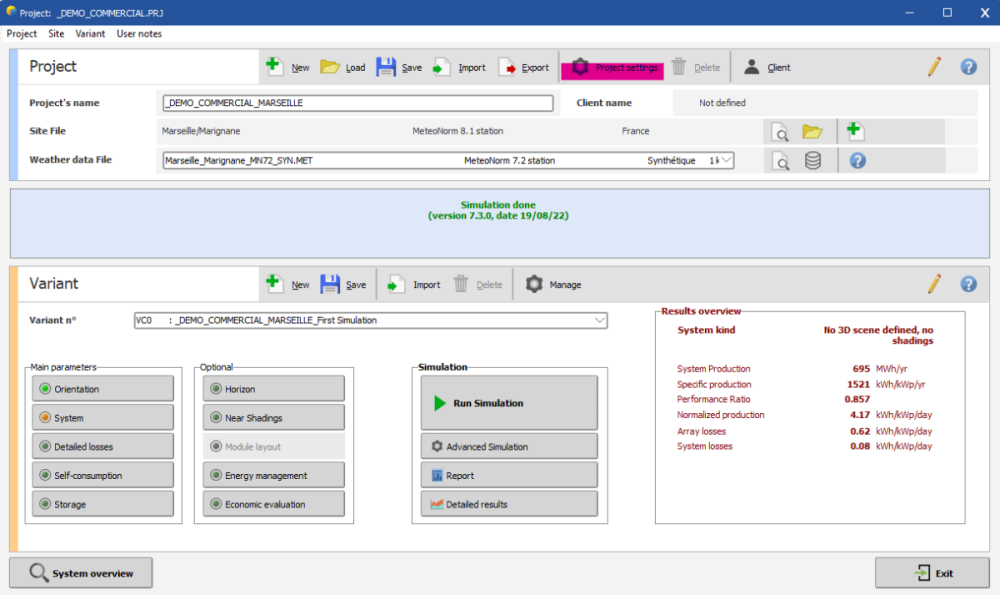Open Manage variants with the gear icon
This screenshot has height=595, width=1000.
click(535, 285)
